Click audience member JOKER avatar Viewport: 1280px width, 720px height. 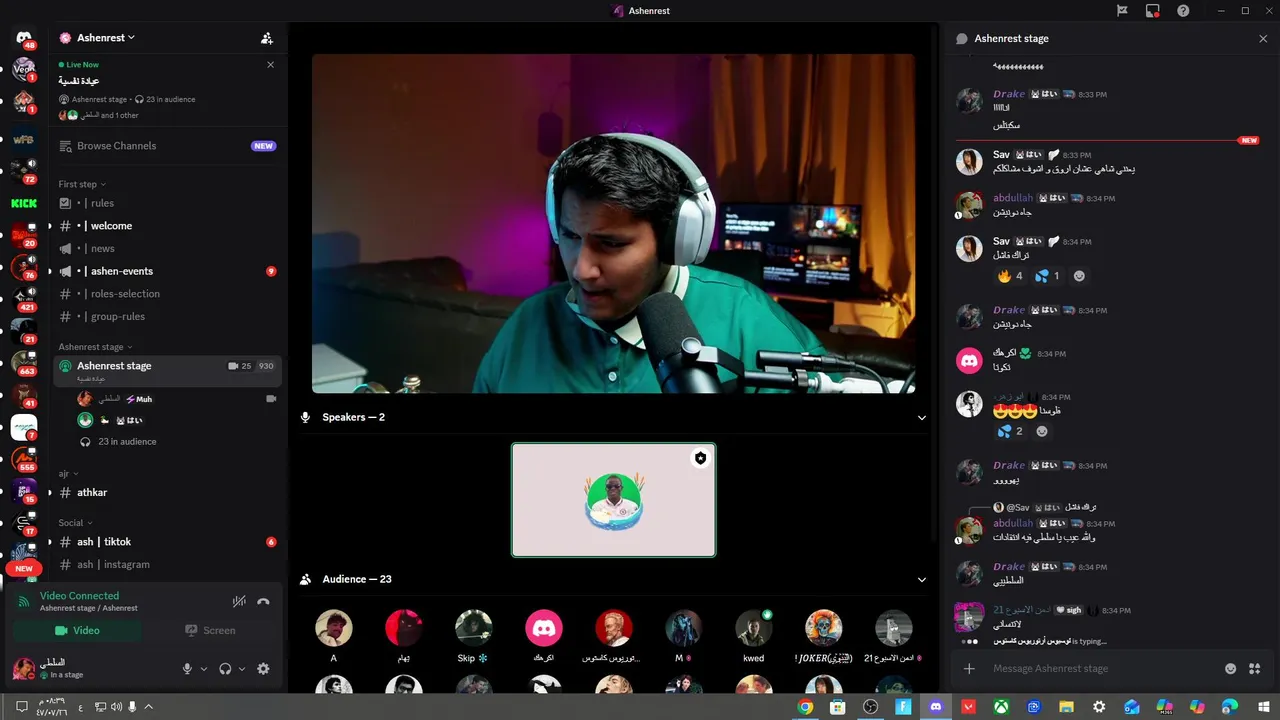824,628
